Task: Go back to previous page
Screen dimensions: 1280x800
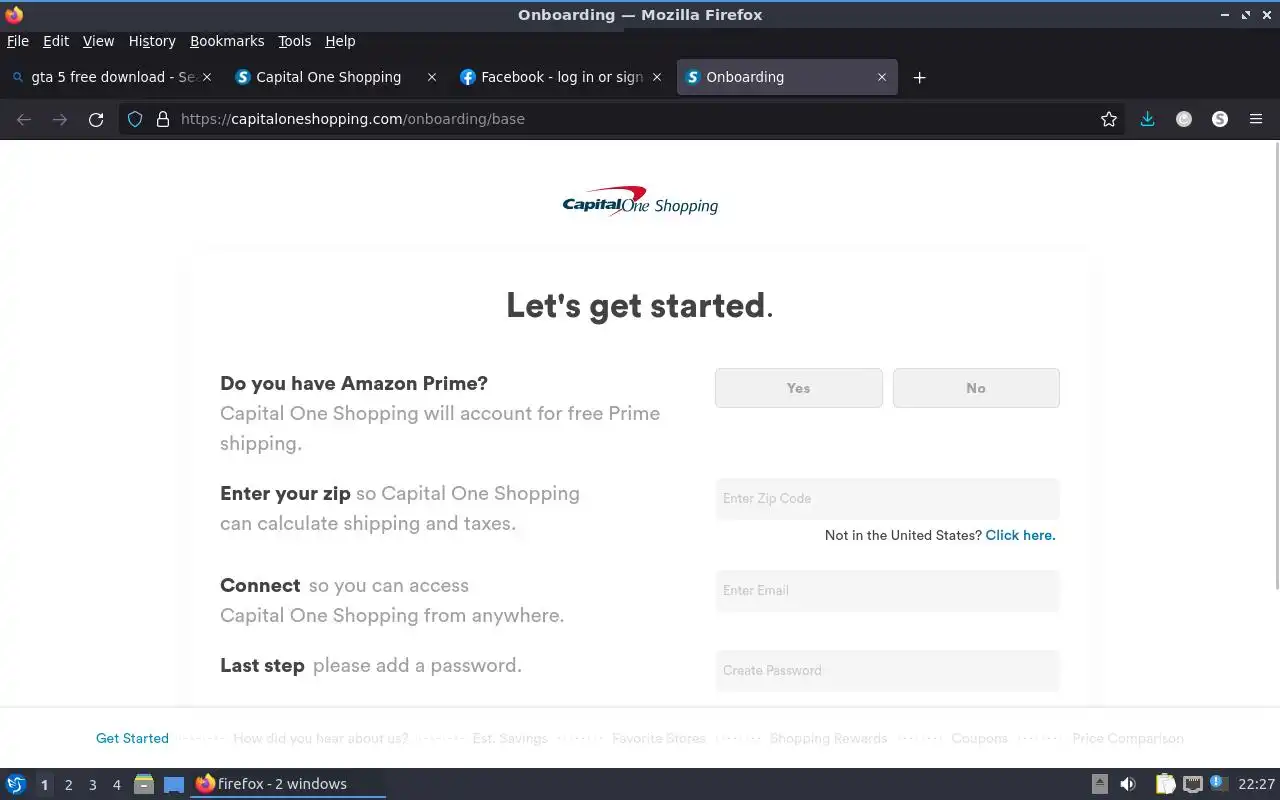Action: 24,119
